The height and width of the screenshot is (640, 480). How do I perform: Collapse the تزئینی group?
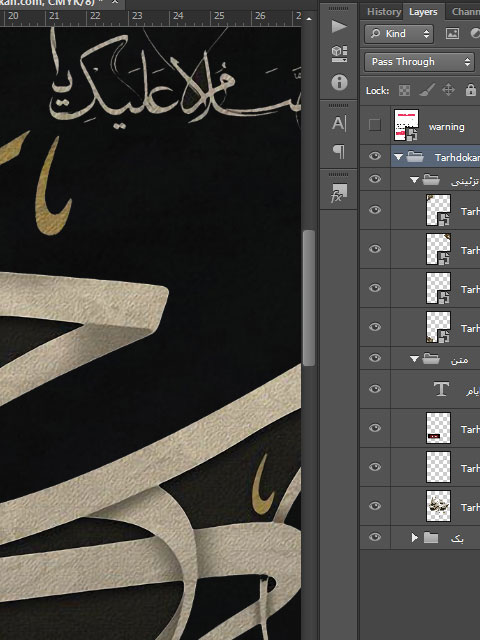pos(414,180)
